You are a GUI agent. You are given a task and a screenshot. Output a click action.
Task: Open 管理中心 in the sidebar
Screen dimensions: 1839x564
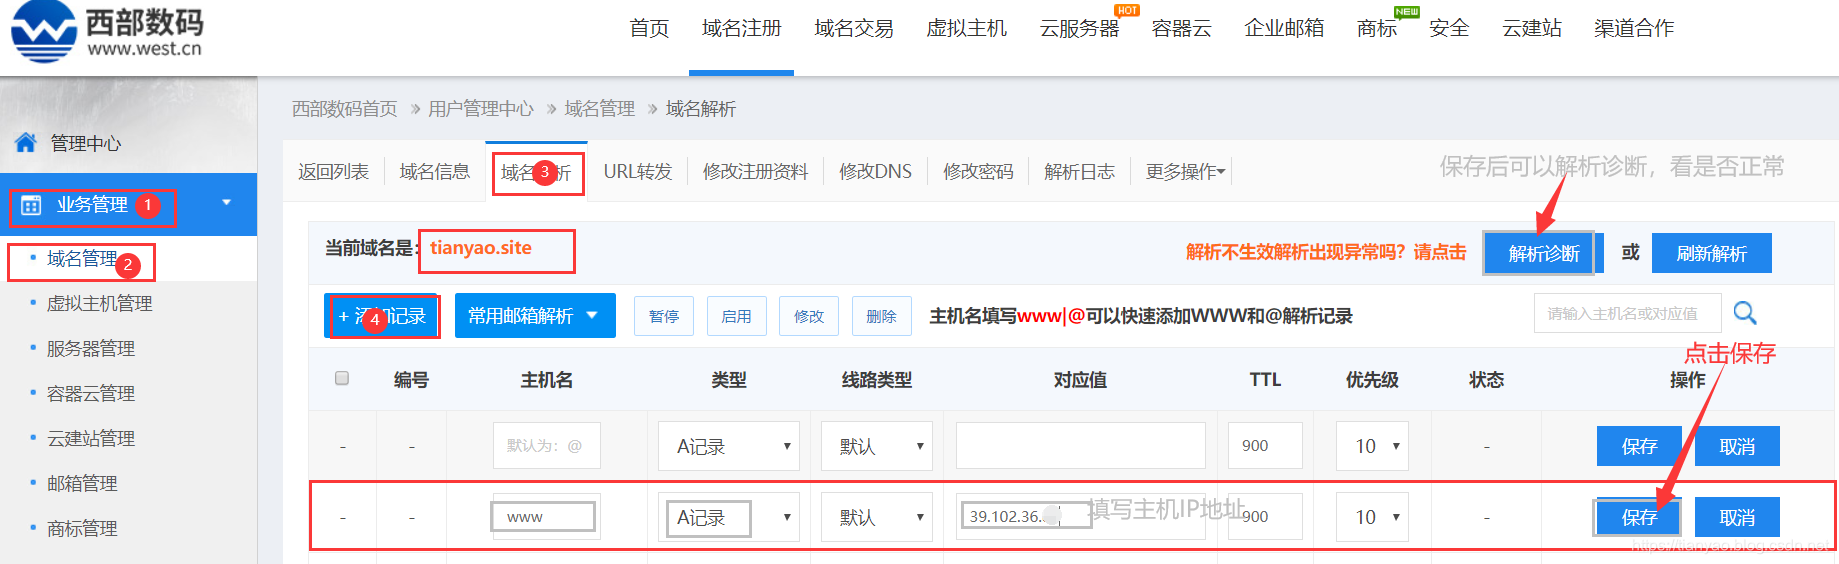pos(86,143)
